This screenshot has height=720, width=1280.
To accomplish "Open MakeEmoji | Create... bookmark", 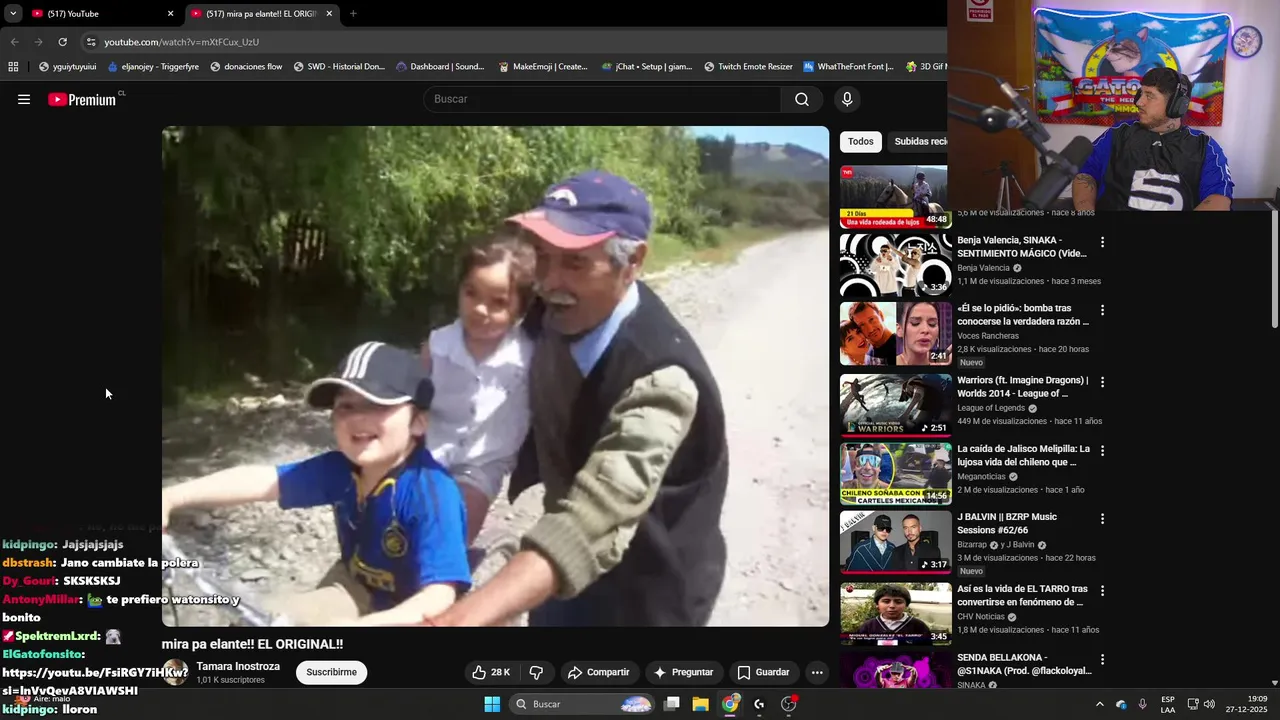I will (x=543, y=67).
